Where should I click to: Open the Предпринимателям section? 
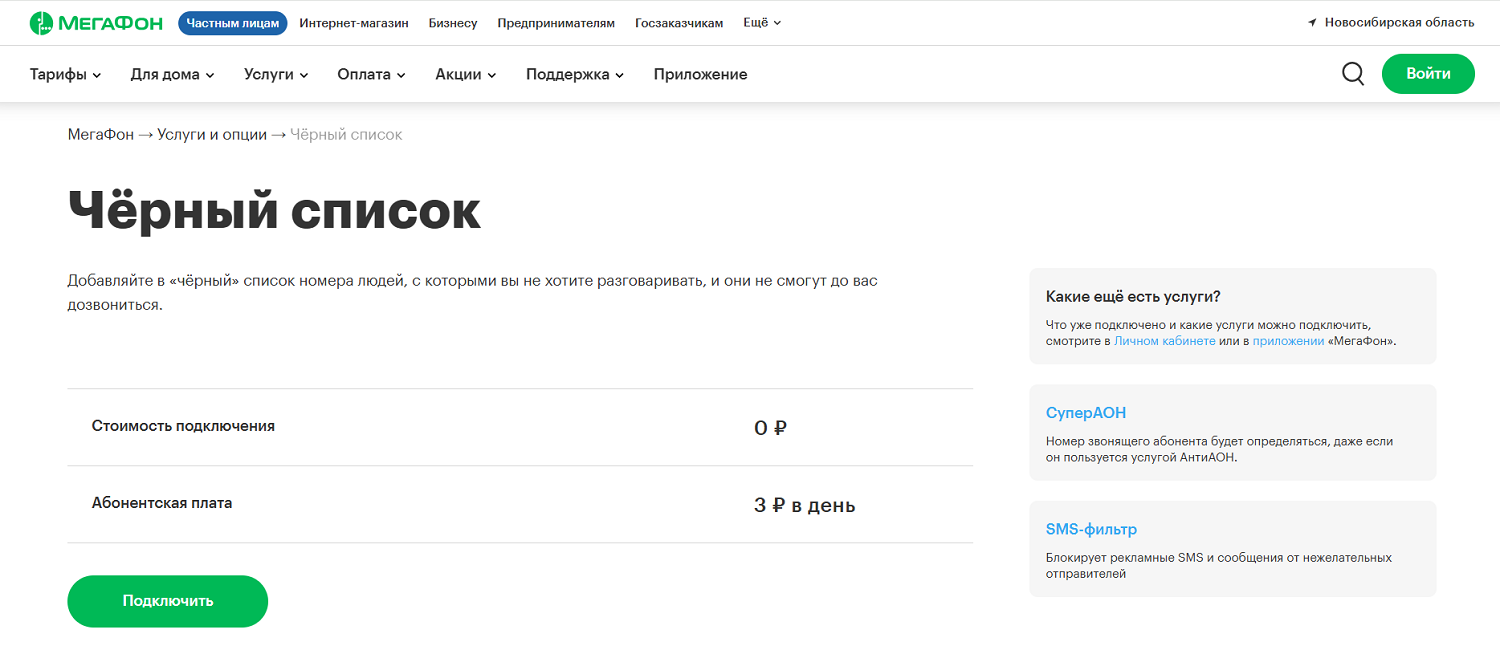[556, 23]
